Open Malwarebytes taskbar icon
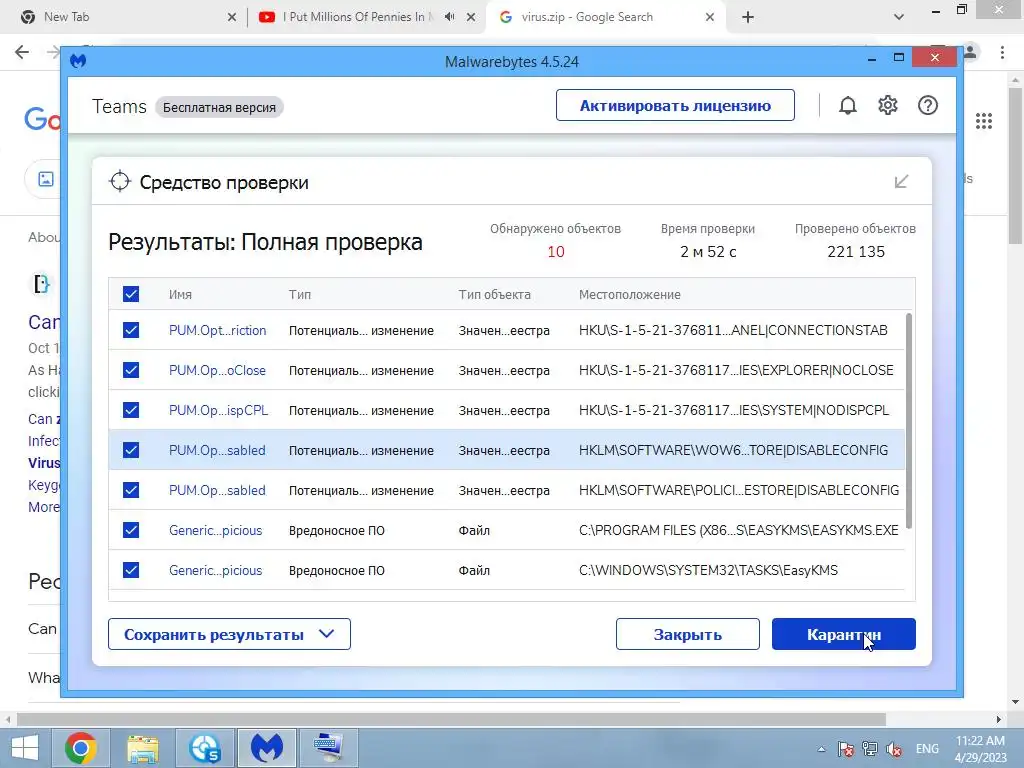This screenshot has height=768, width=1024. point(266,748)
